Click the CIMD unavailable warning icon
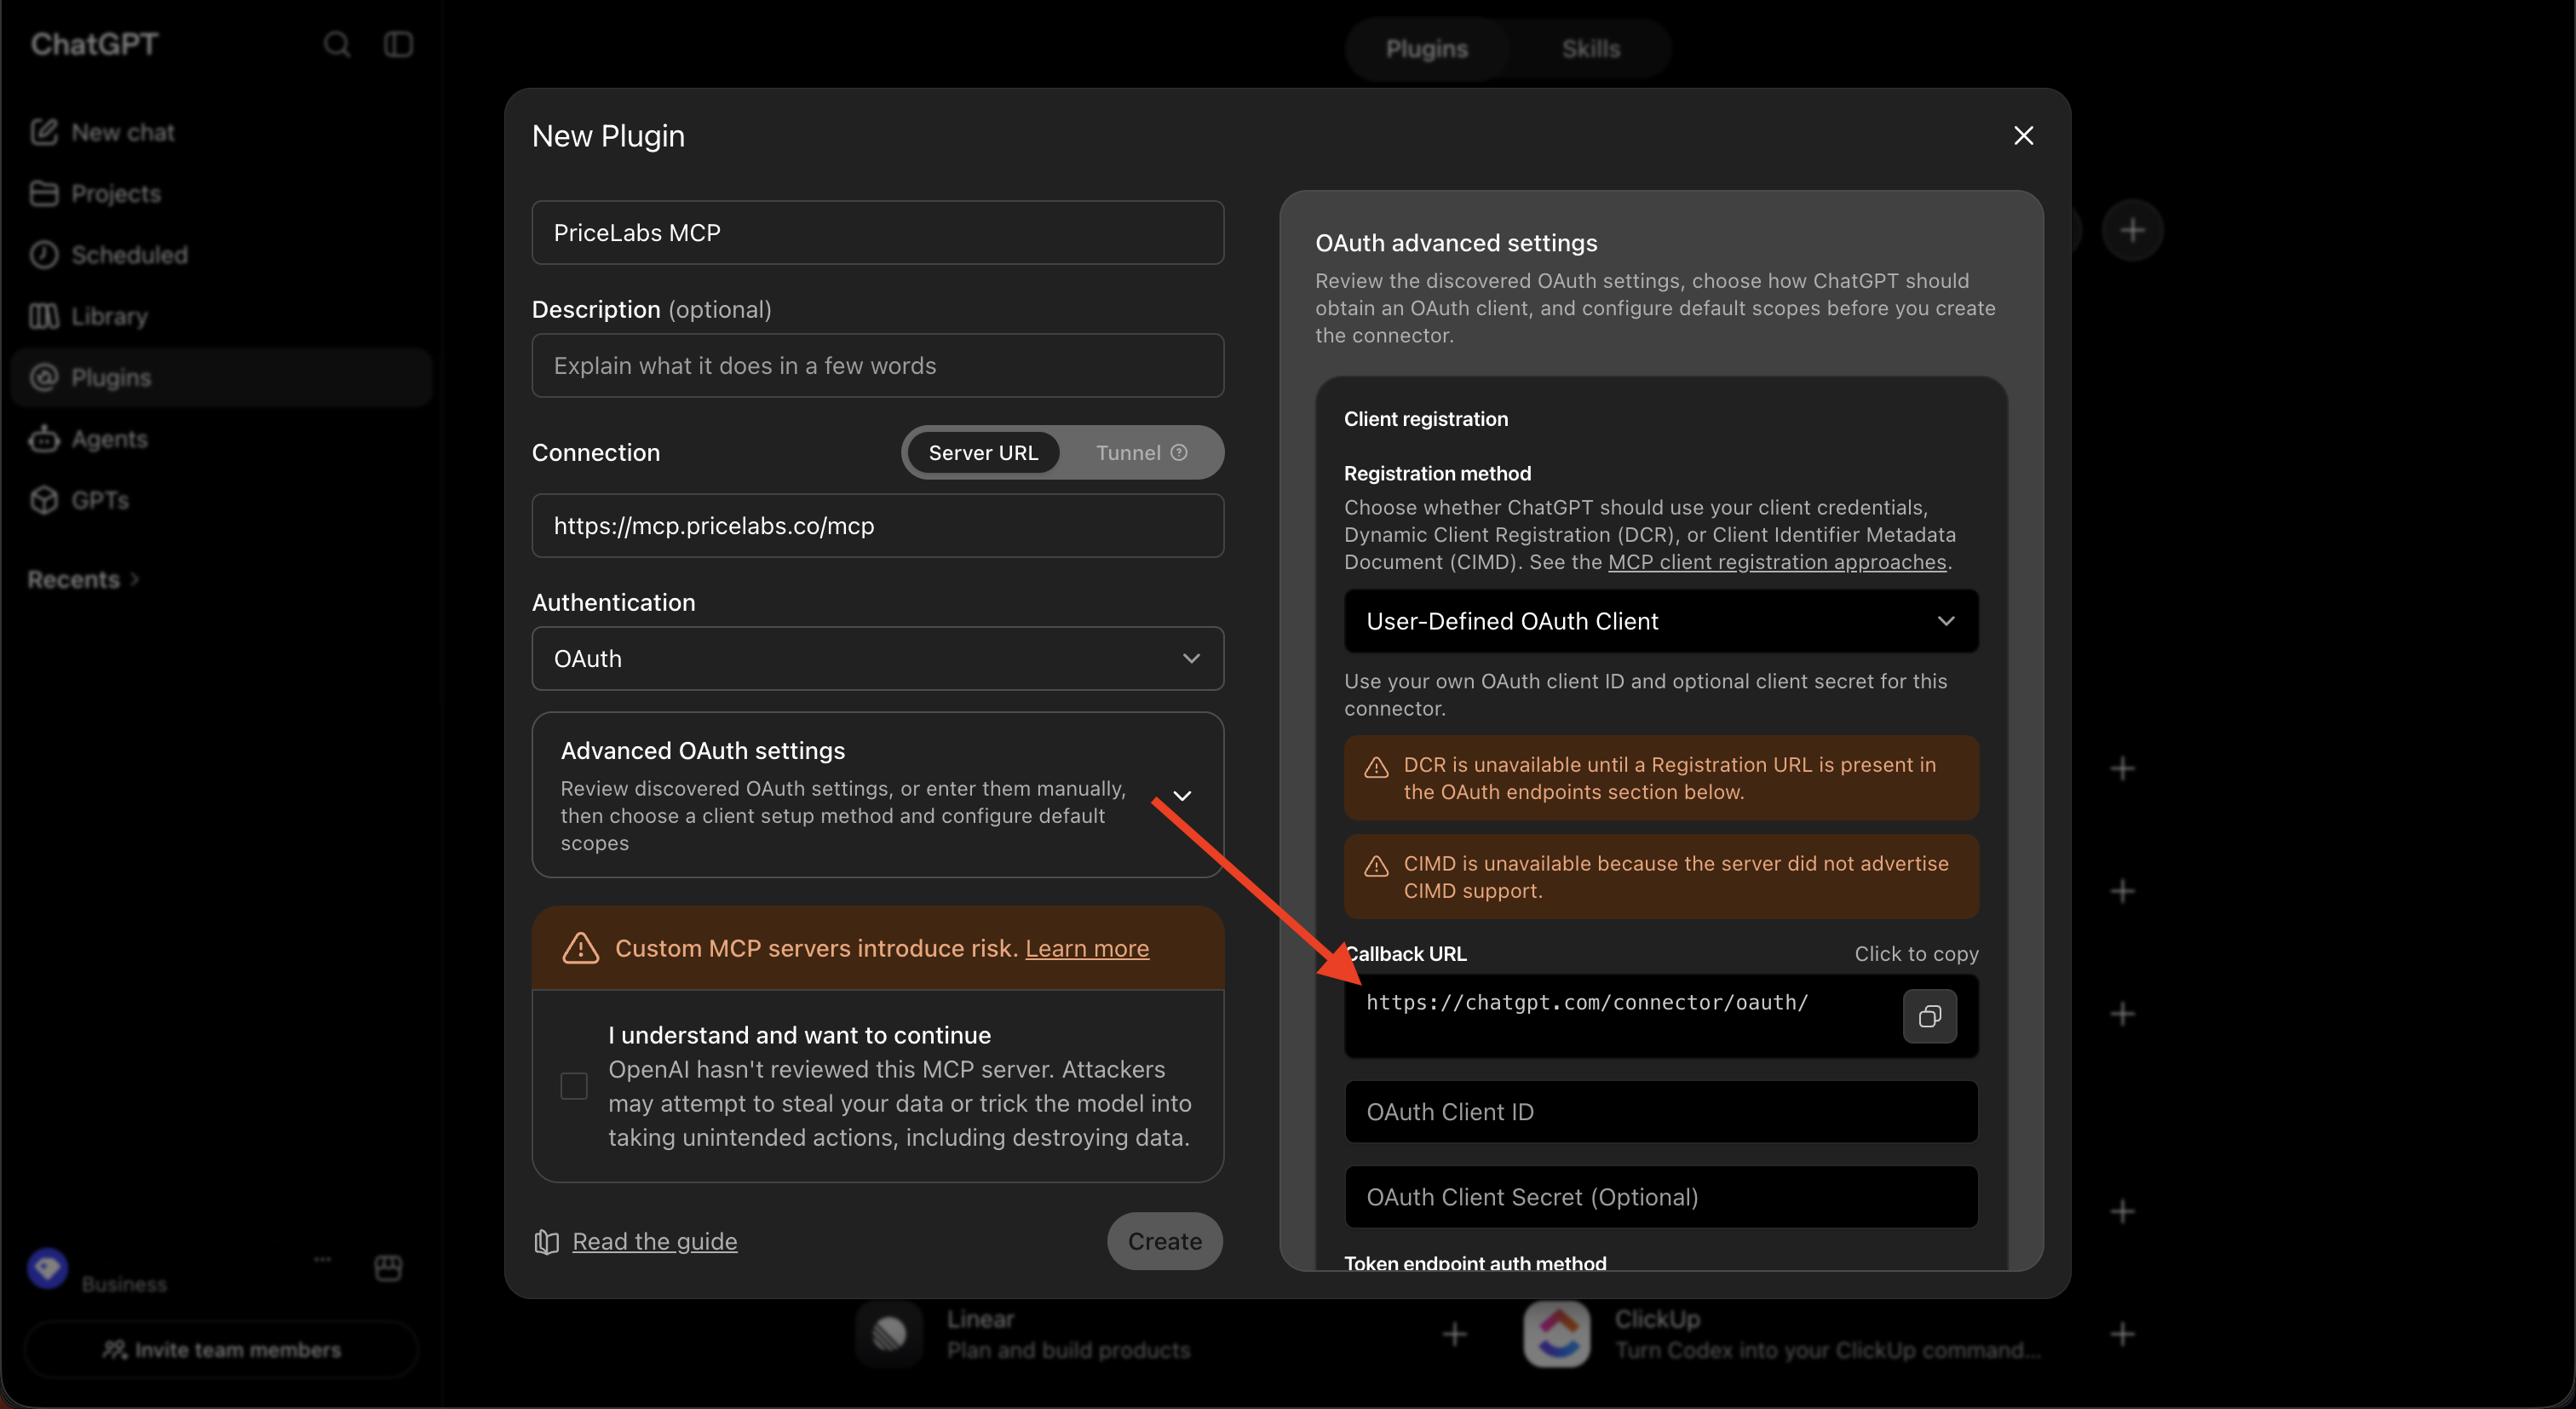Viewport: 2576px width, 1409px height. (1376, 866)
